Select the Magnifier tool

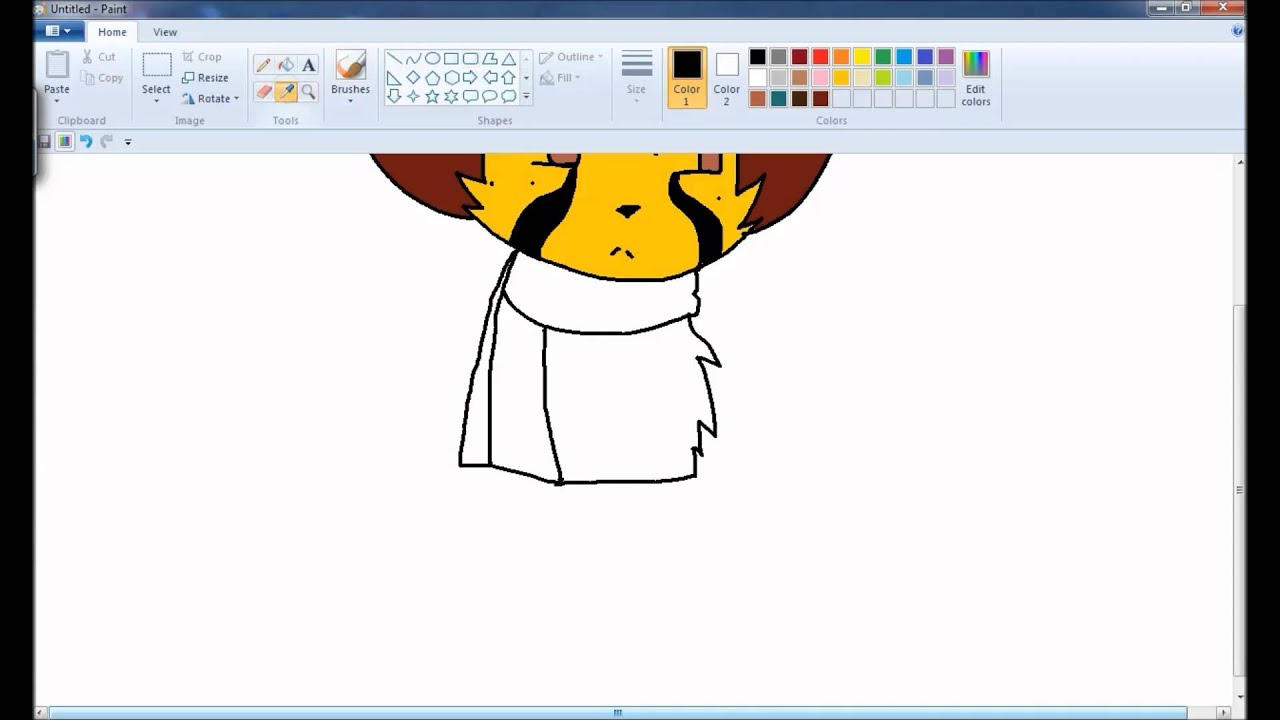[308, 91]
